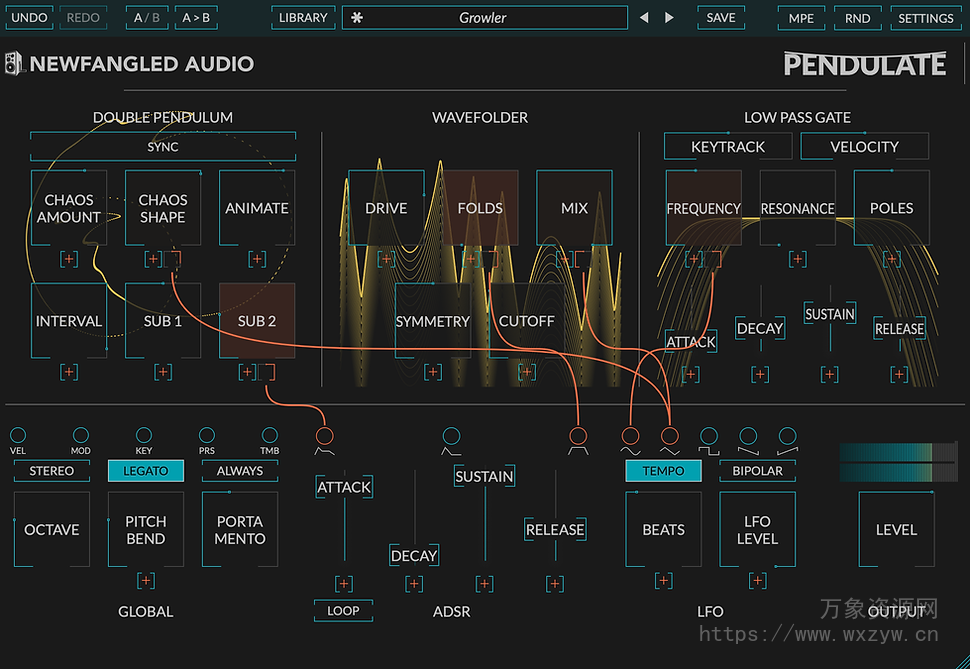This screenshot has width=970, height=669.
Task: Open the Growler preset browser dropdown
Action: click(484, 17)
